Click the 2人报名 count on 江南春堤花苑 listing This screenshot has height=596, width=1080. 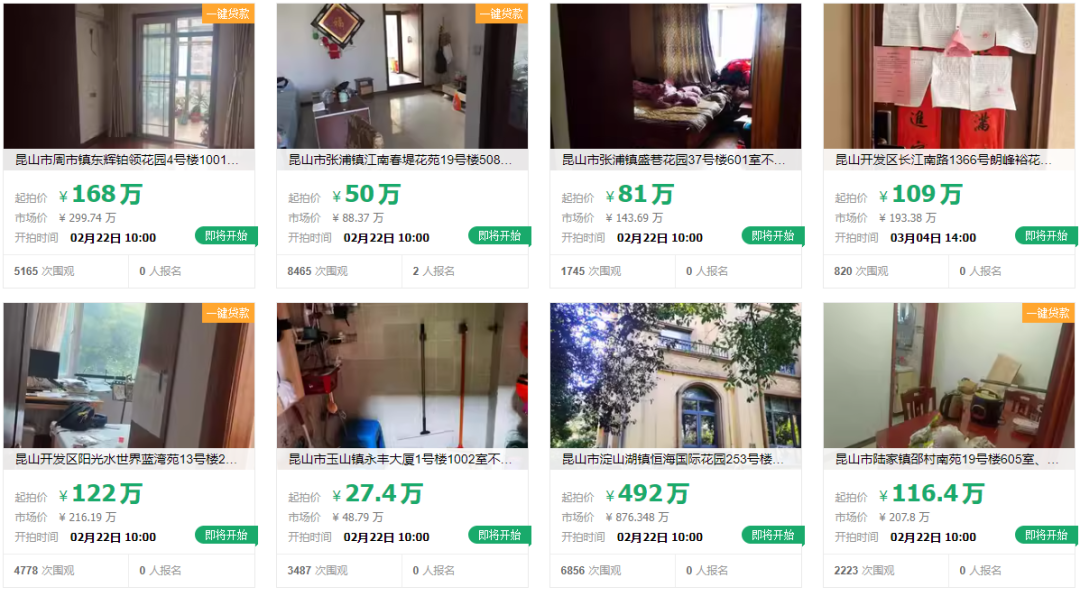pos(433,271)
